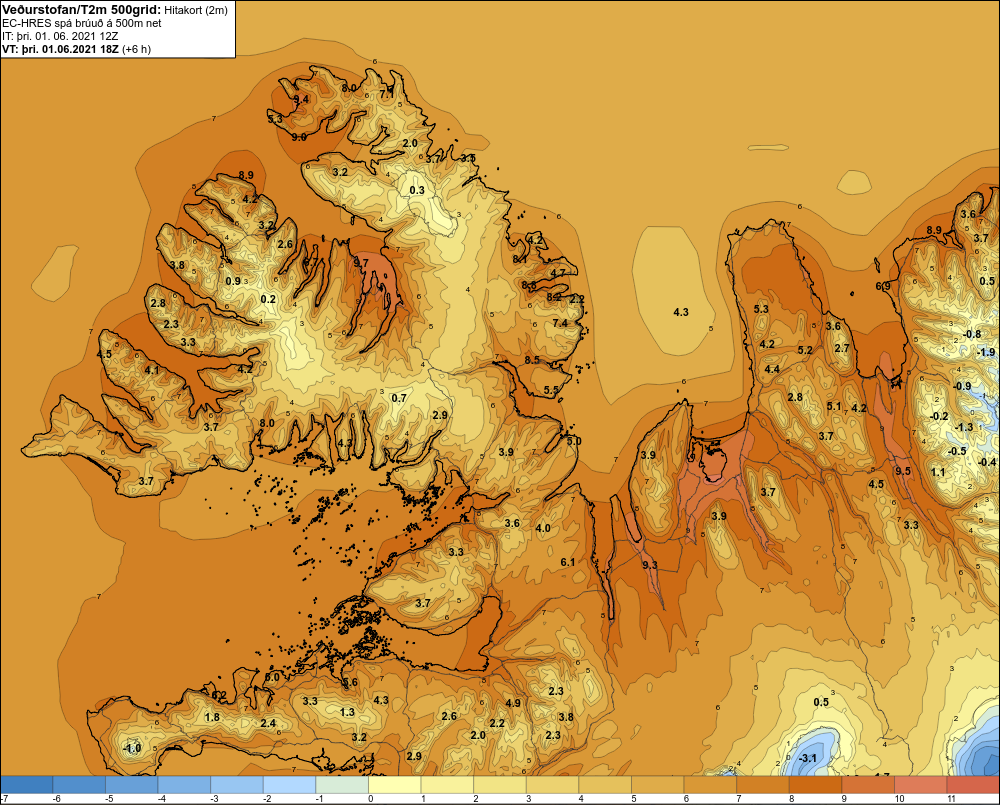Click the '9.5' temperature value
This screenshot has height=805, width=1000.
(903, 471)
